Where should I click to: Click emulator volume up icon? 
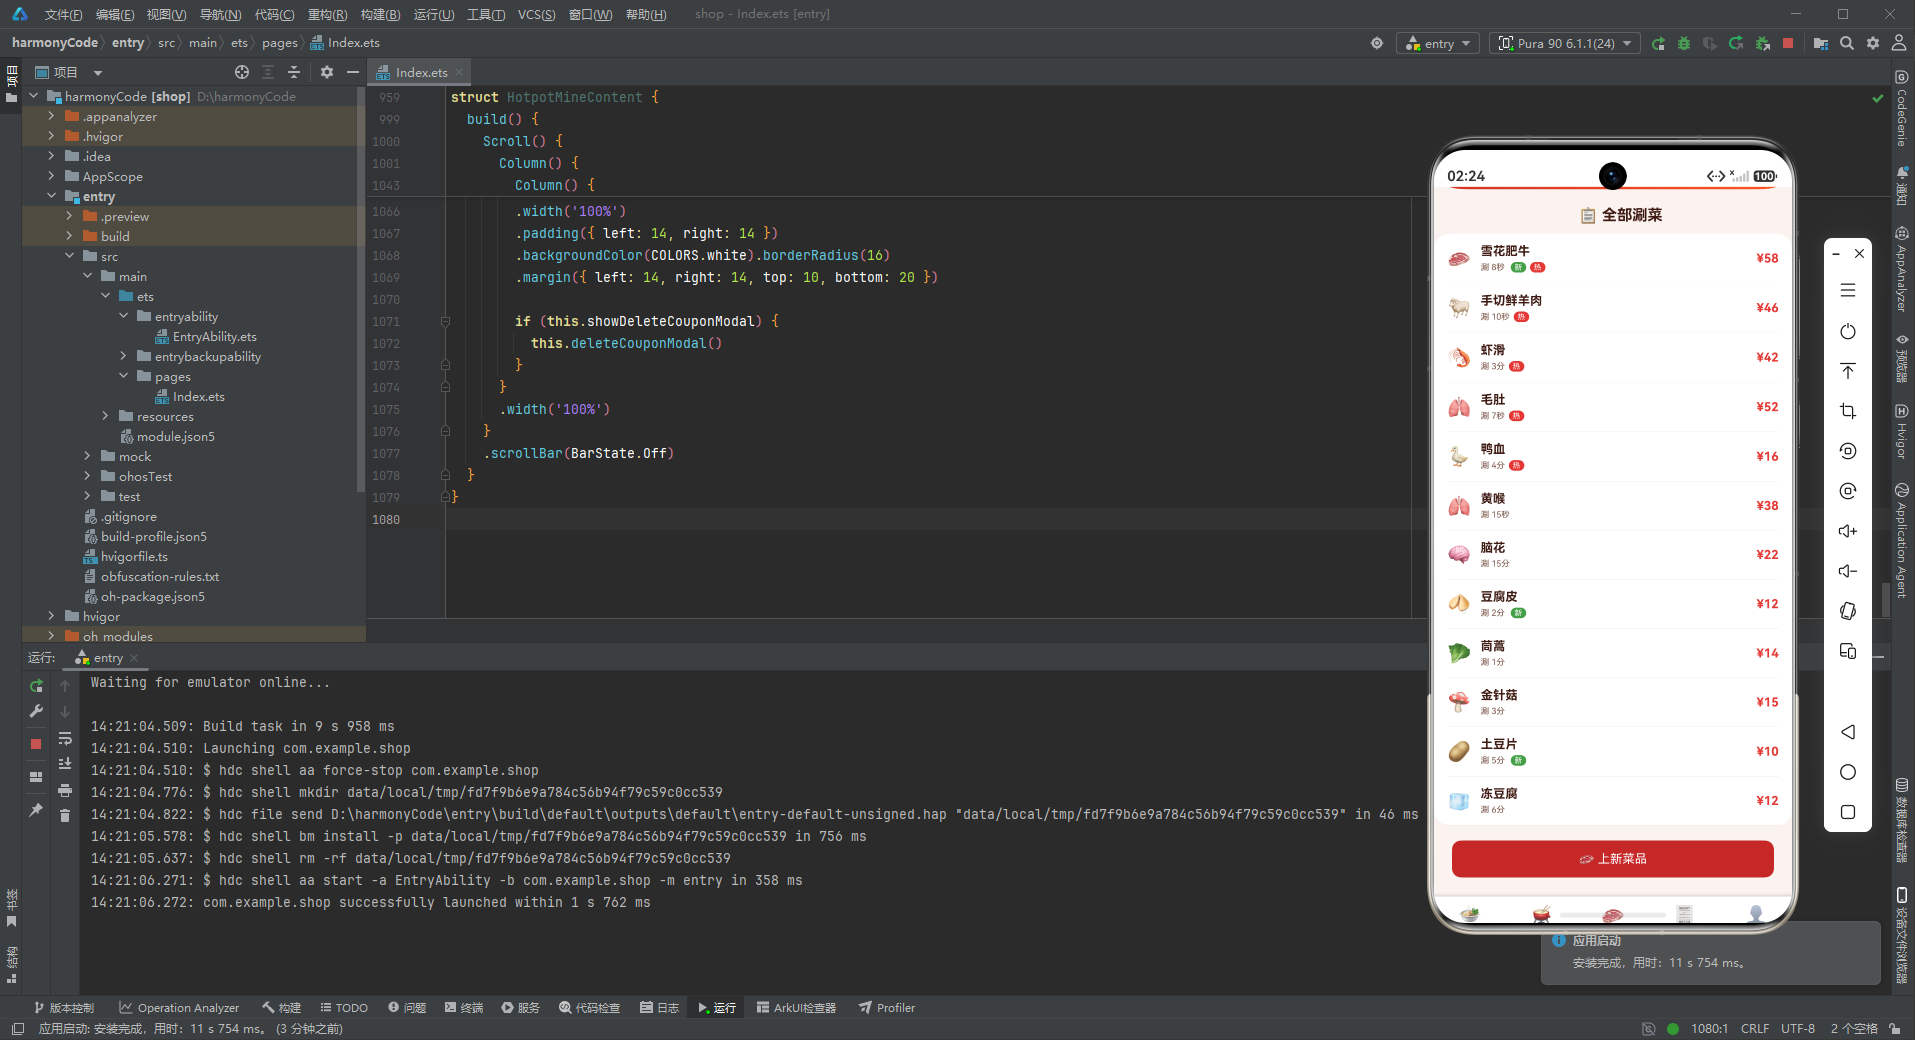point(1848,531)
